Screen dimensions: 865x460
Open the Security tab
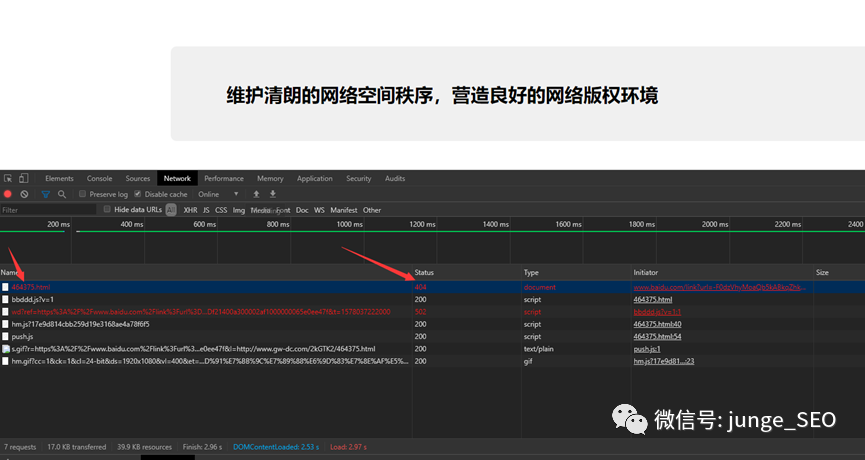coord(359,178)
